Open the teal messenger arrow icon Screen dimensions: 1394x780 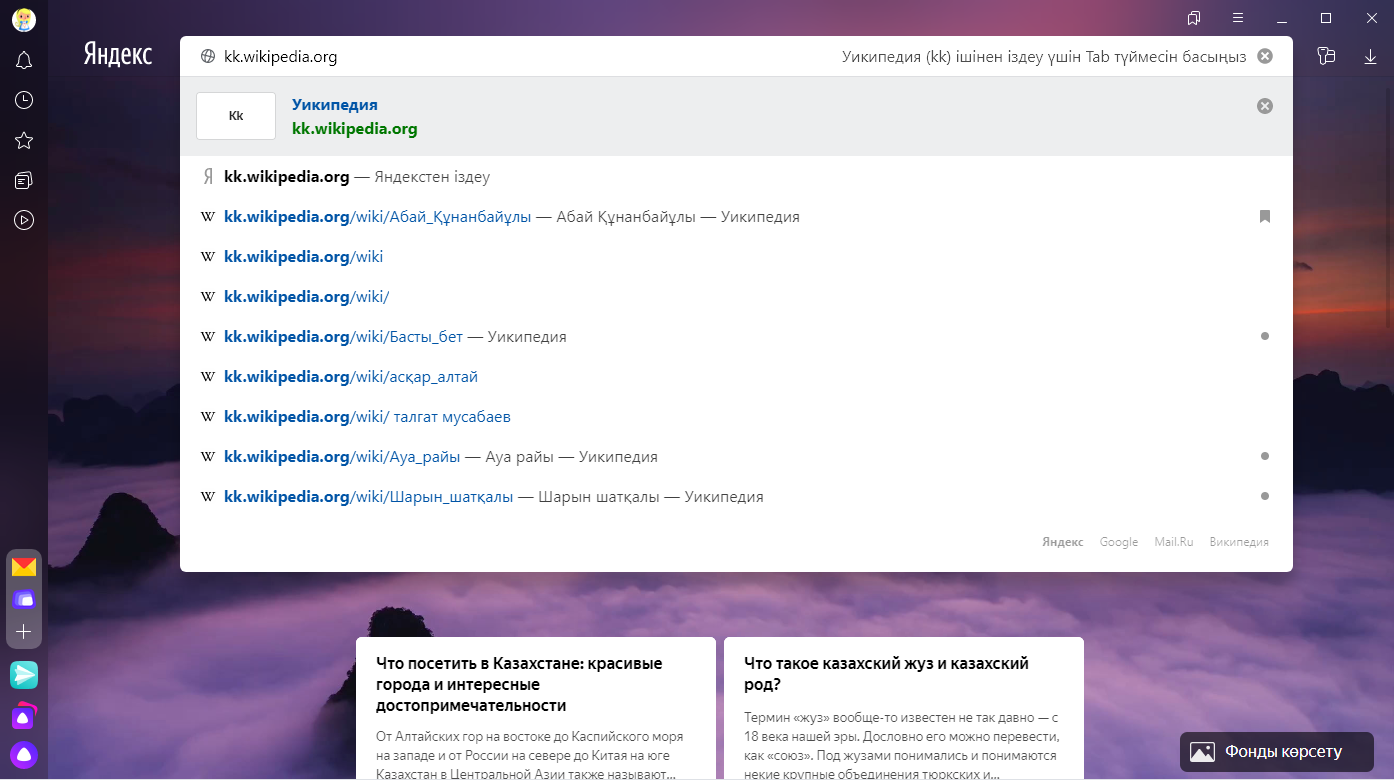[24, 675]
